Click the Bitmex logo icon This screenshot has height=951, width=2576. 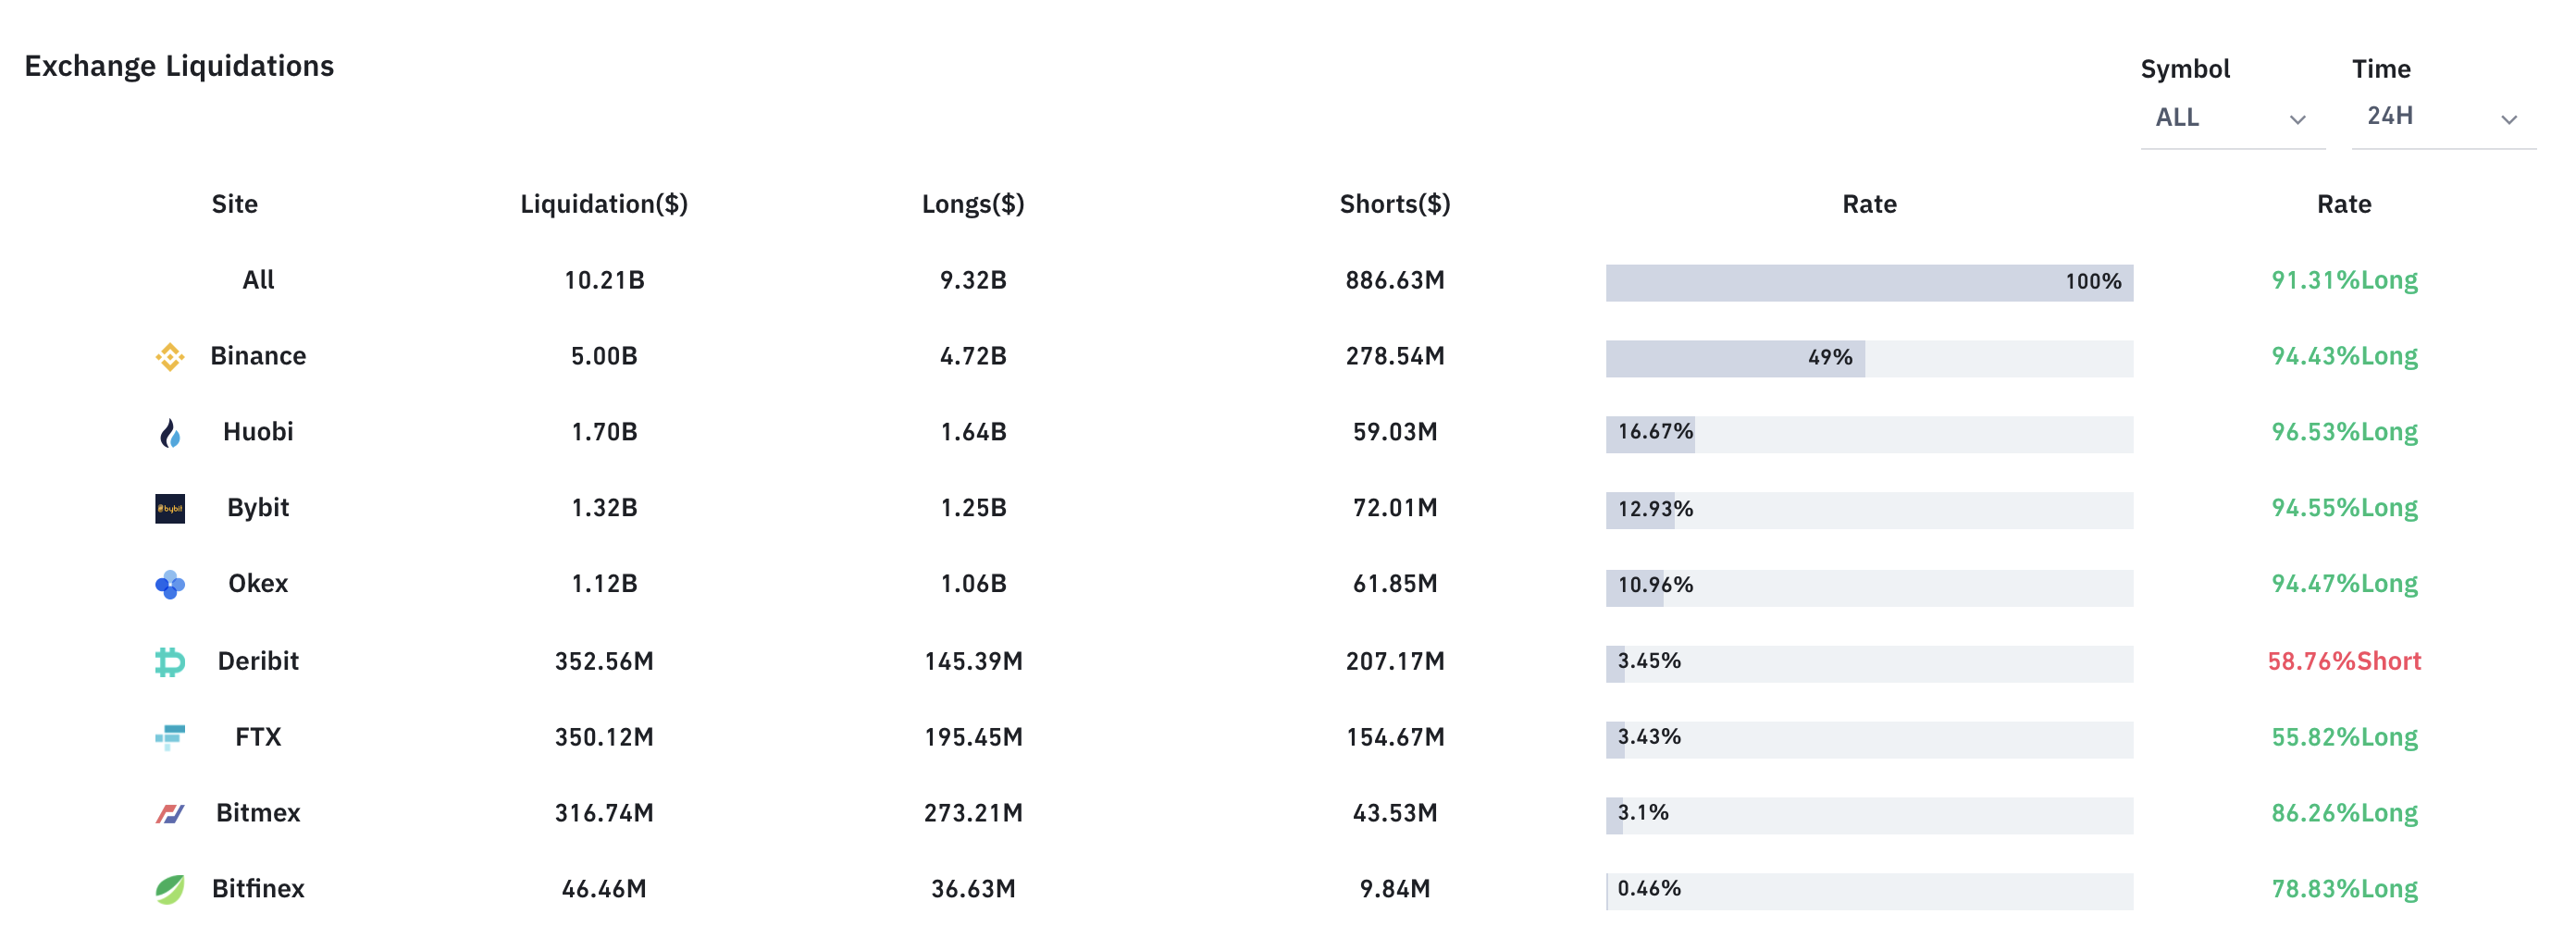170,814
